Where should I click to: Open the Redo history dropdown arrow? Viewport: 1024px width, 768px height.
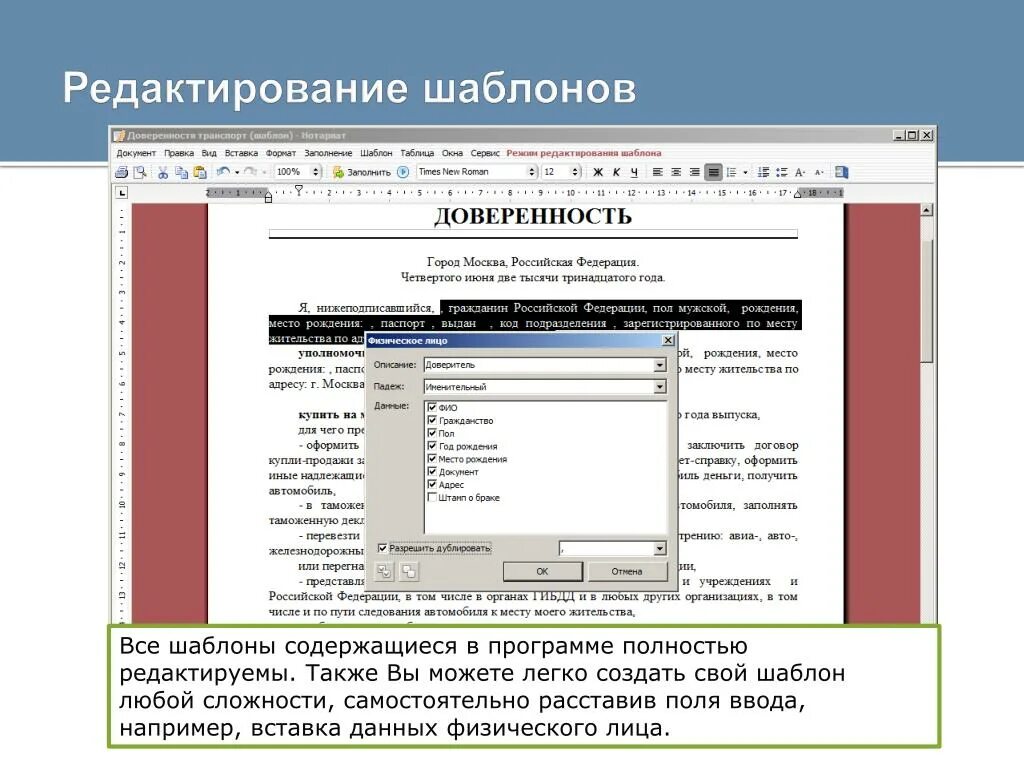point(264,172)
